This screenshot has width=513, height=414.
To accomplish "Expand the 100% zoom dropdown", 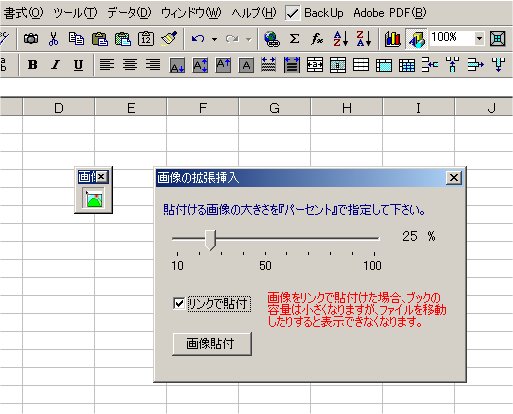I will [x=479, y=38].
